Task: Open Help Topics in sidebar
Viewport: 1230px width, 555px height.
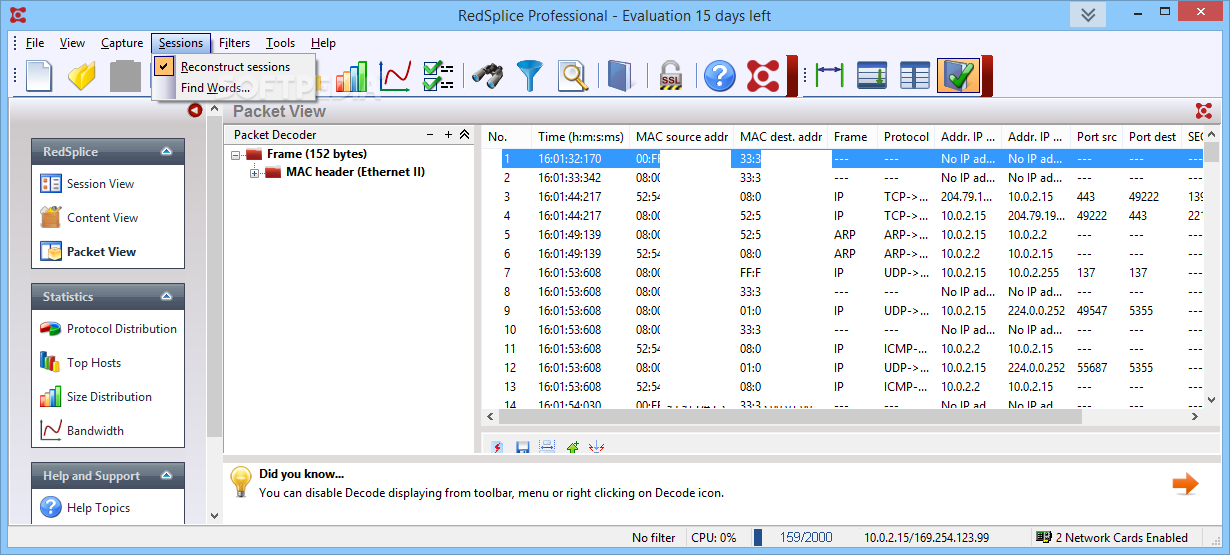Action: pyautogui.click(x=98, y=508)
